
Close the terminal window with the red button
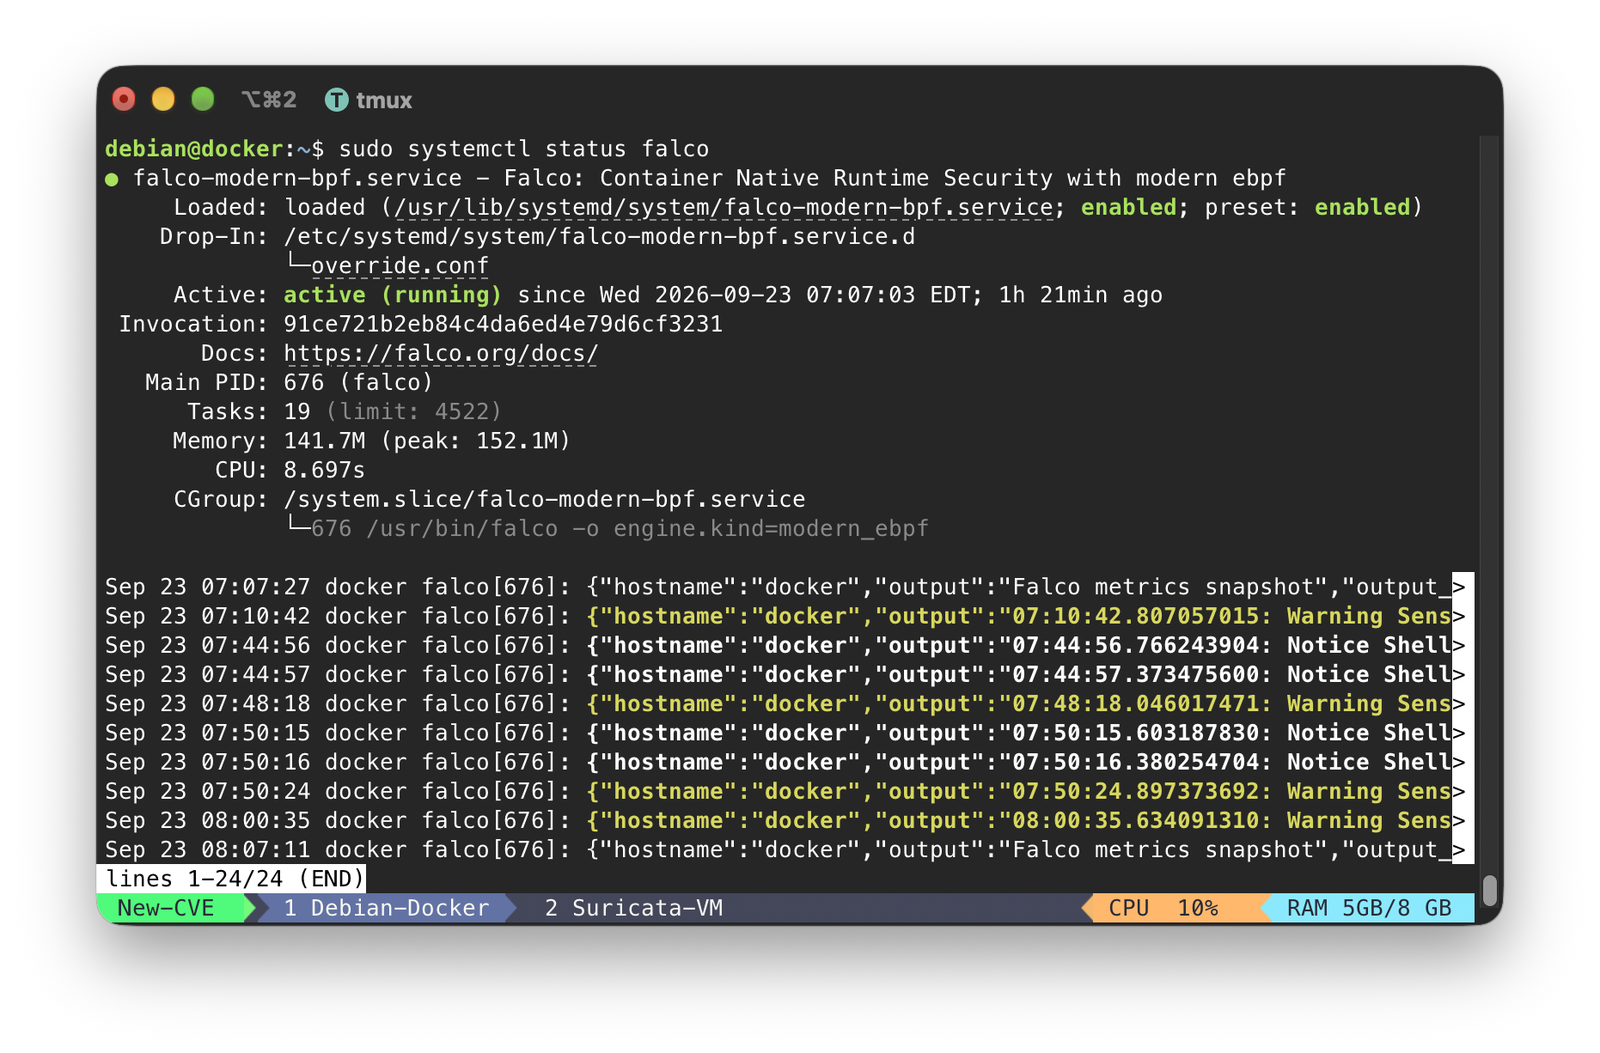(124, 99)
